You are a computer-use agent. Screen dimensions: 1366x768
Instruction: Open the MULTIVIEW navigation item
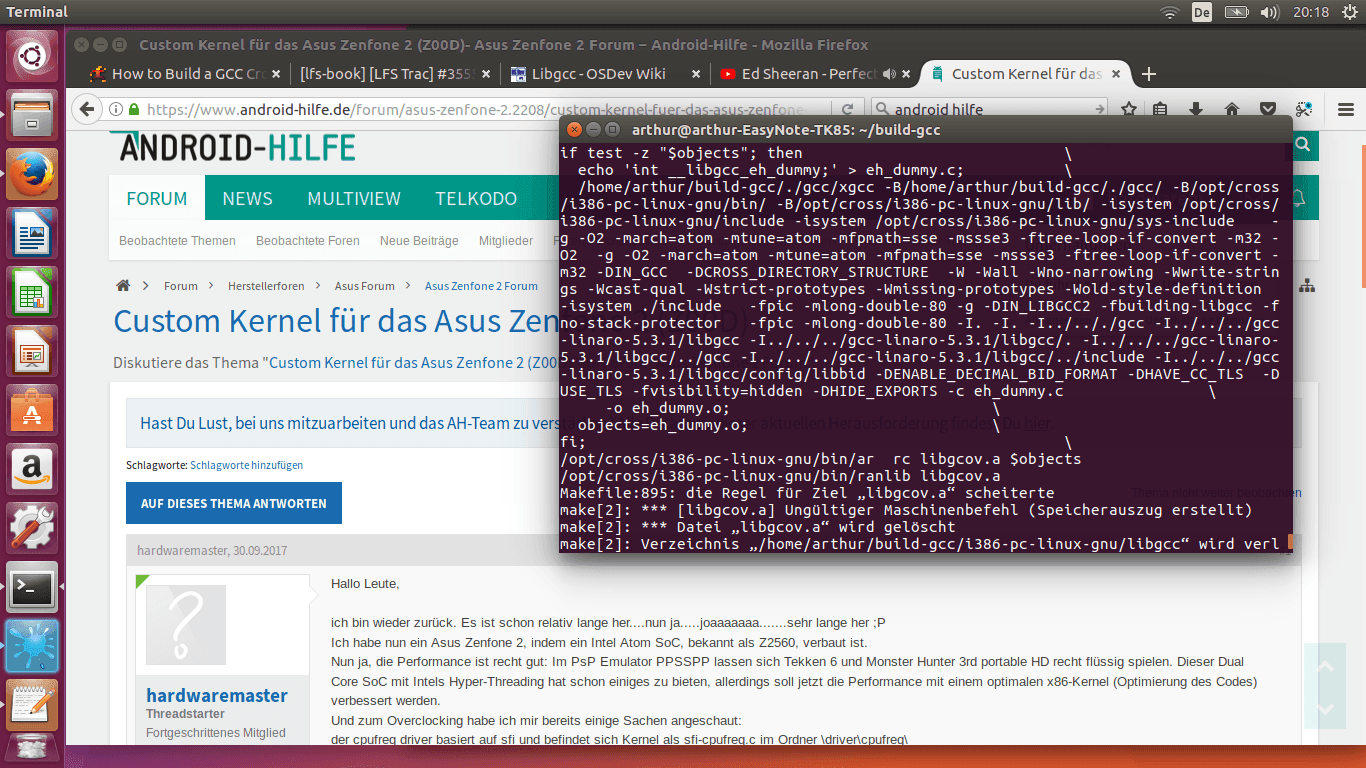tap(354, 198)
